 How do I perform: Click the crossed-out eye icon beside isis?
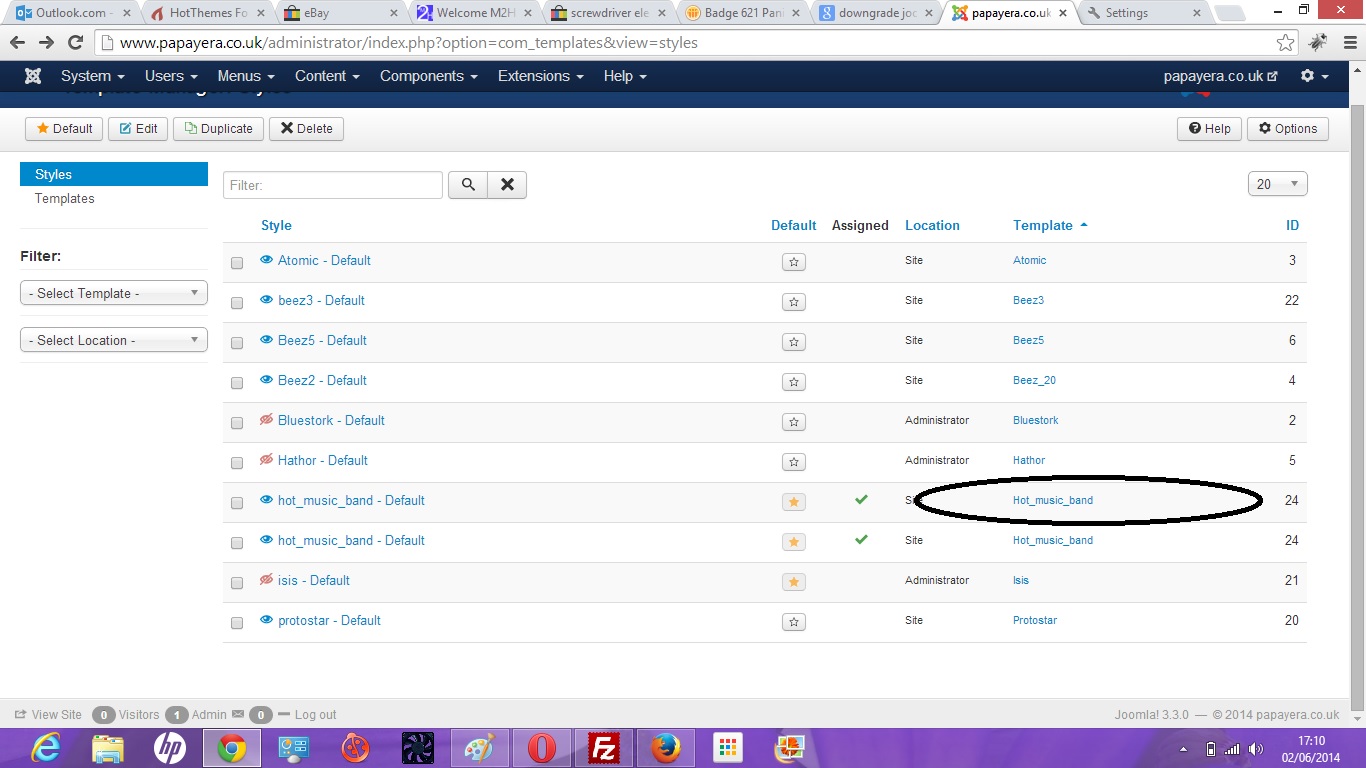tap(266, 580)
